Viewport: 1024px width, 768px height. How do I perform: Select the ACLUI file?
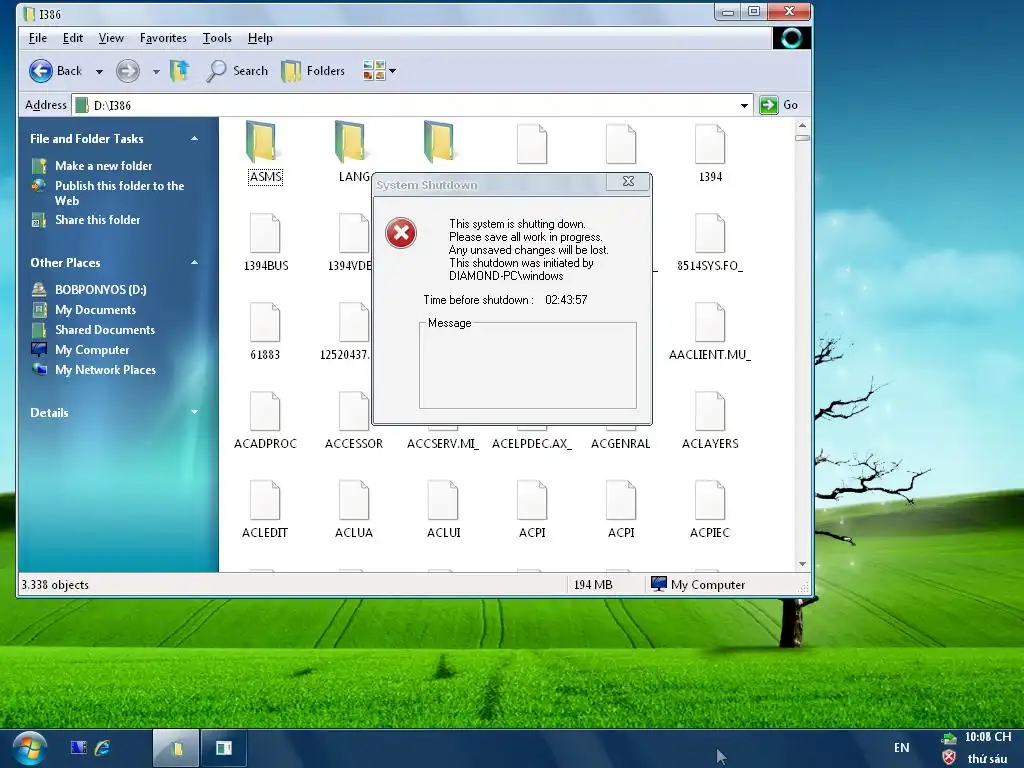443,509
